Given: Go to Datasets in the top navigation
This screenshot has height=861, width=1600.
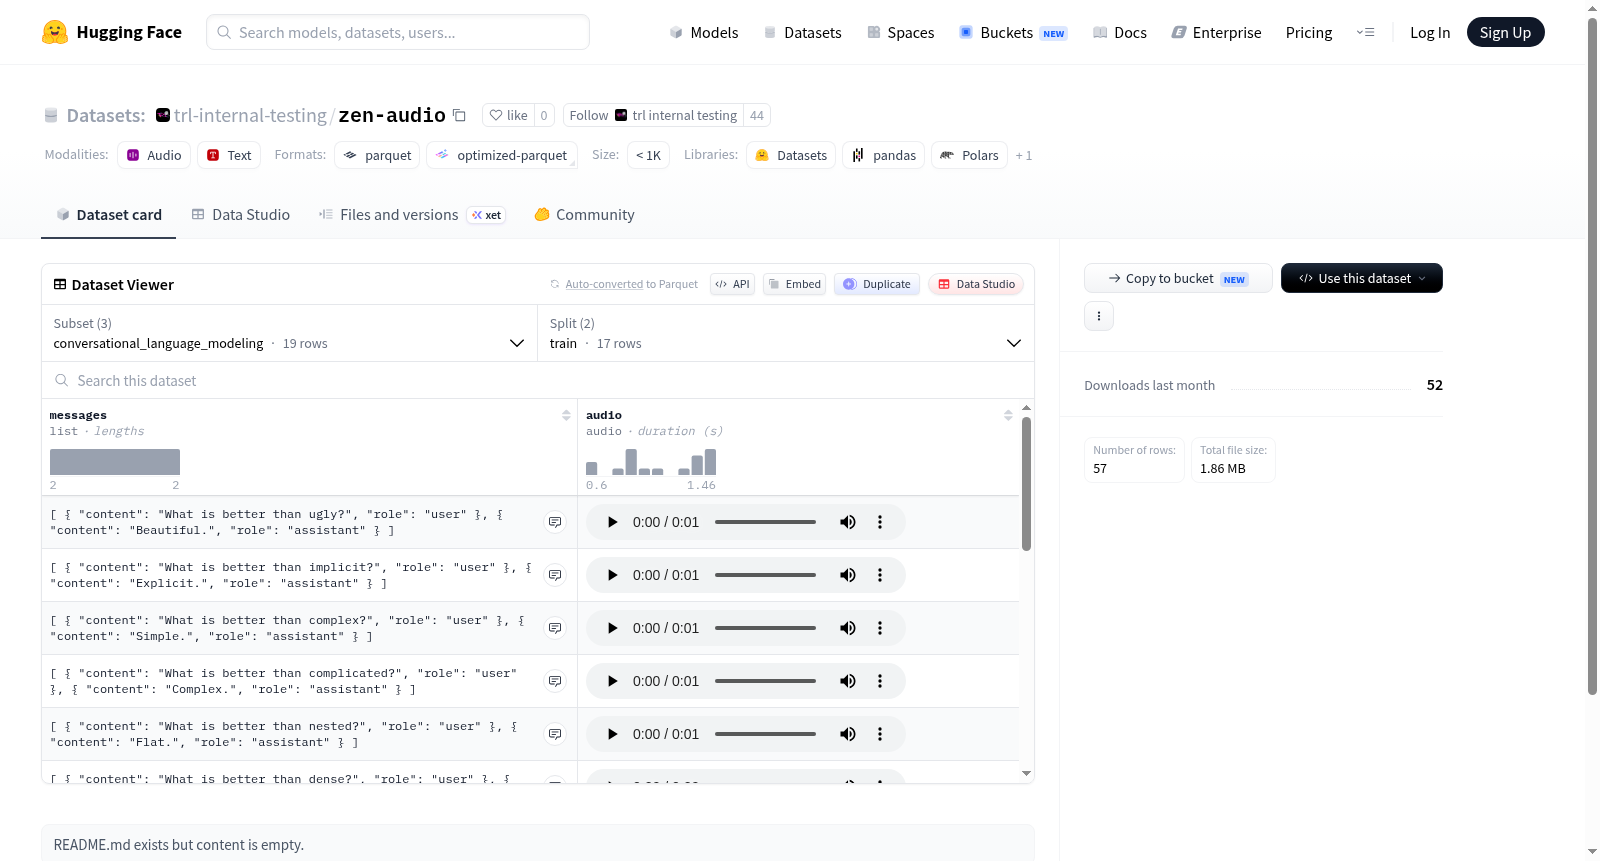Looking at the screenshot, I should pyautogui.click(x=802, y=33).
